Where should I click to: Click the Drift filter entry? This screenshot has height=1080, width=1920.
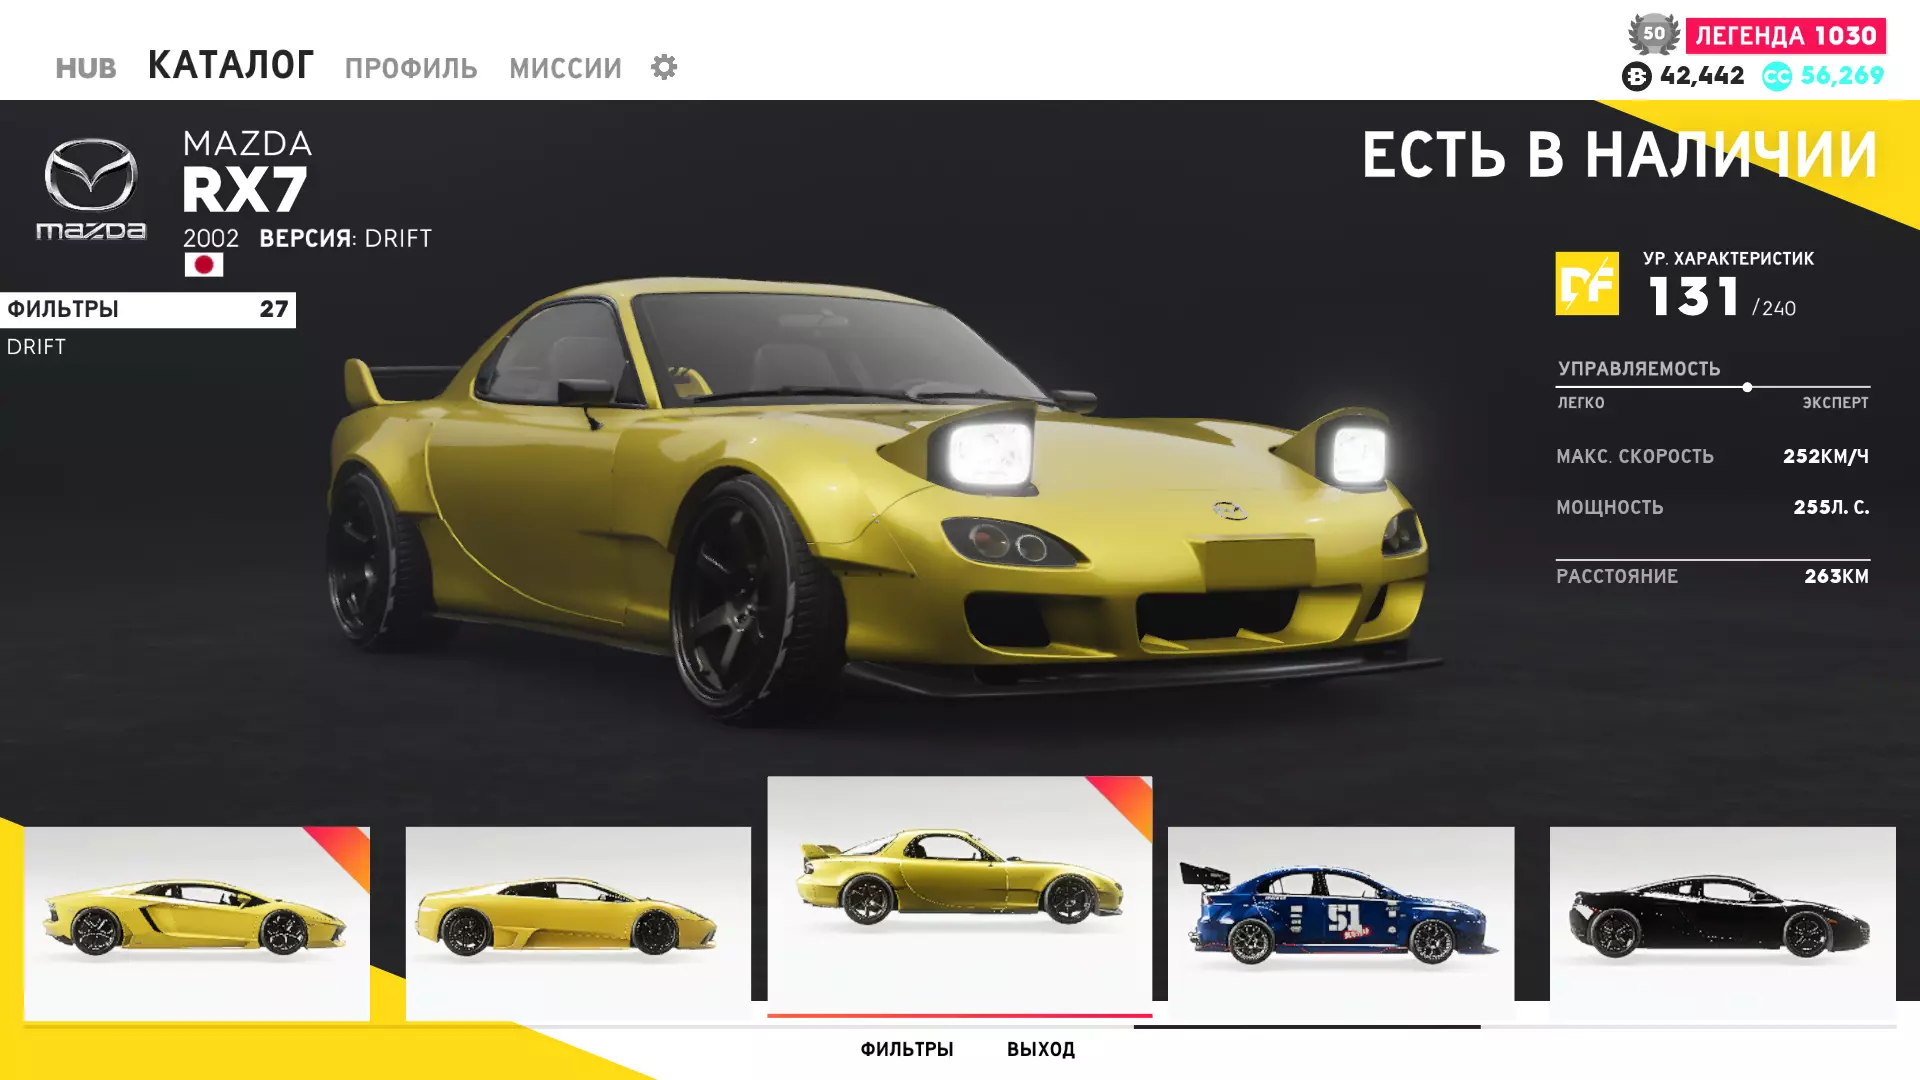[37, 347]
